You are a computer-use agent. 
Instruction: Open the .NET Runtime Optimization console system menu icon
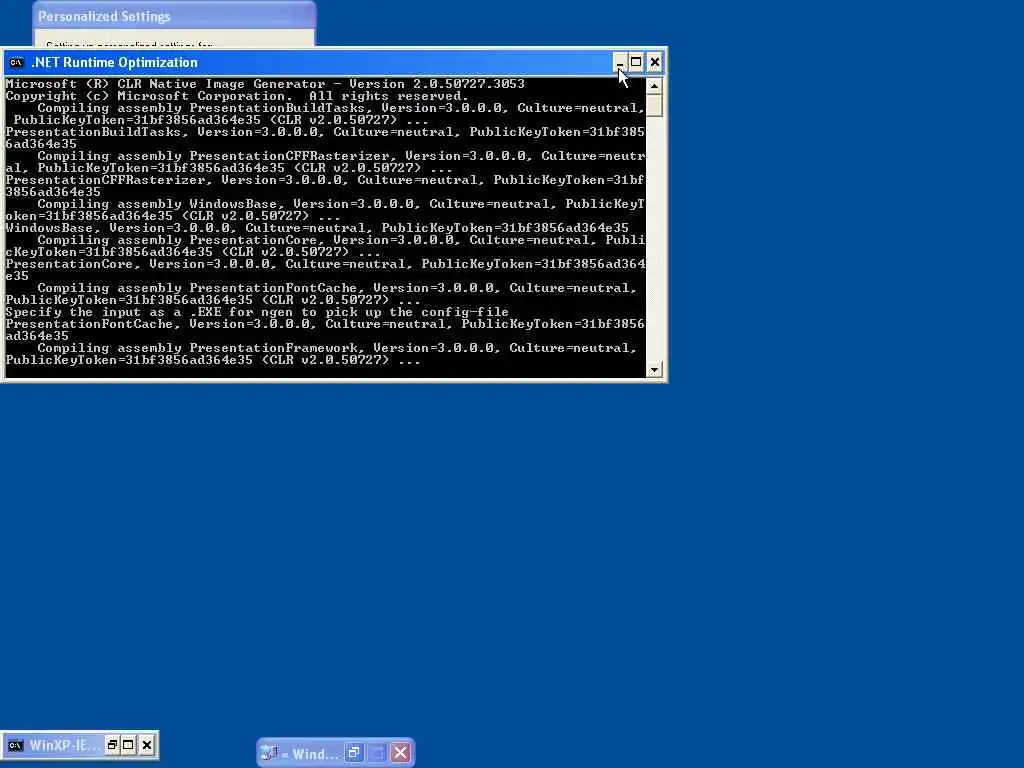tap(16, 63)
